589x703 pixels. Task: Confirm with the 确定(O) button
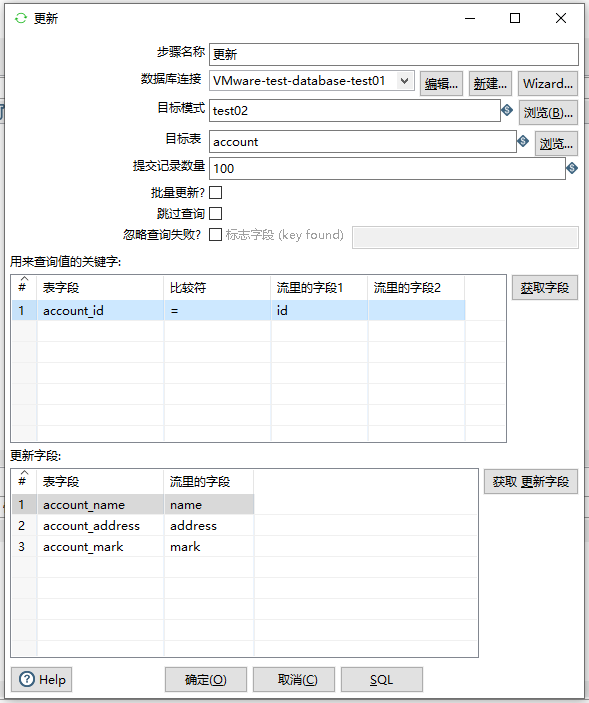206,680
